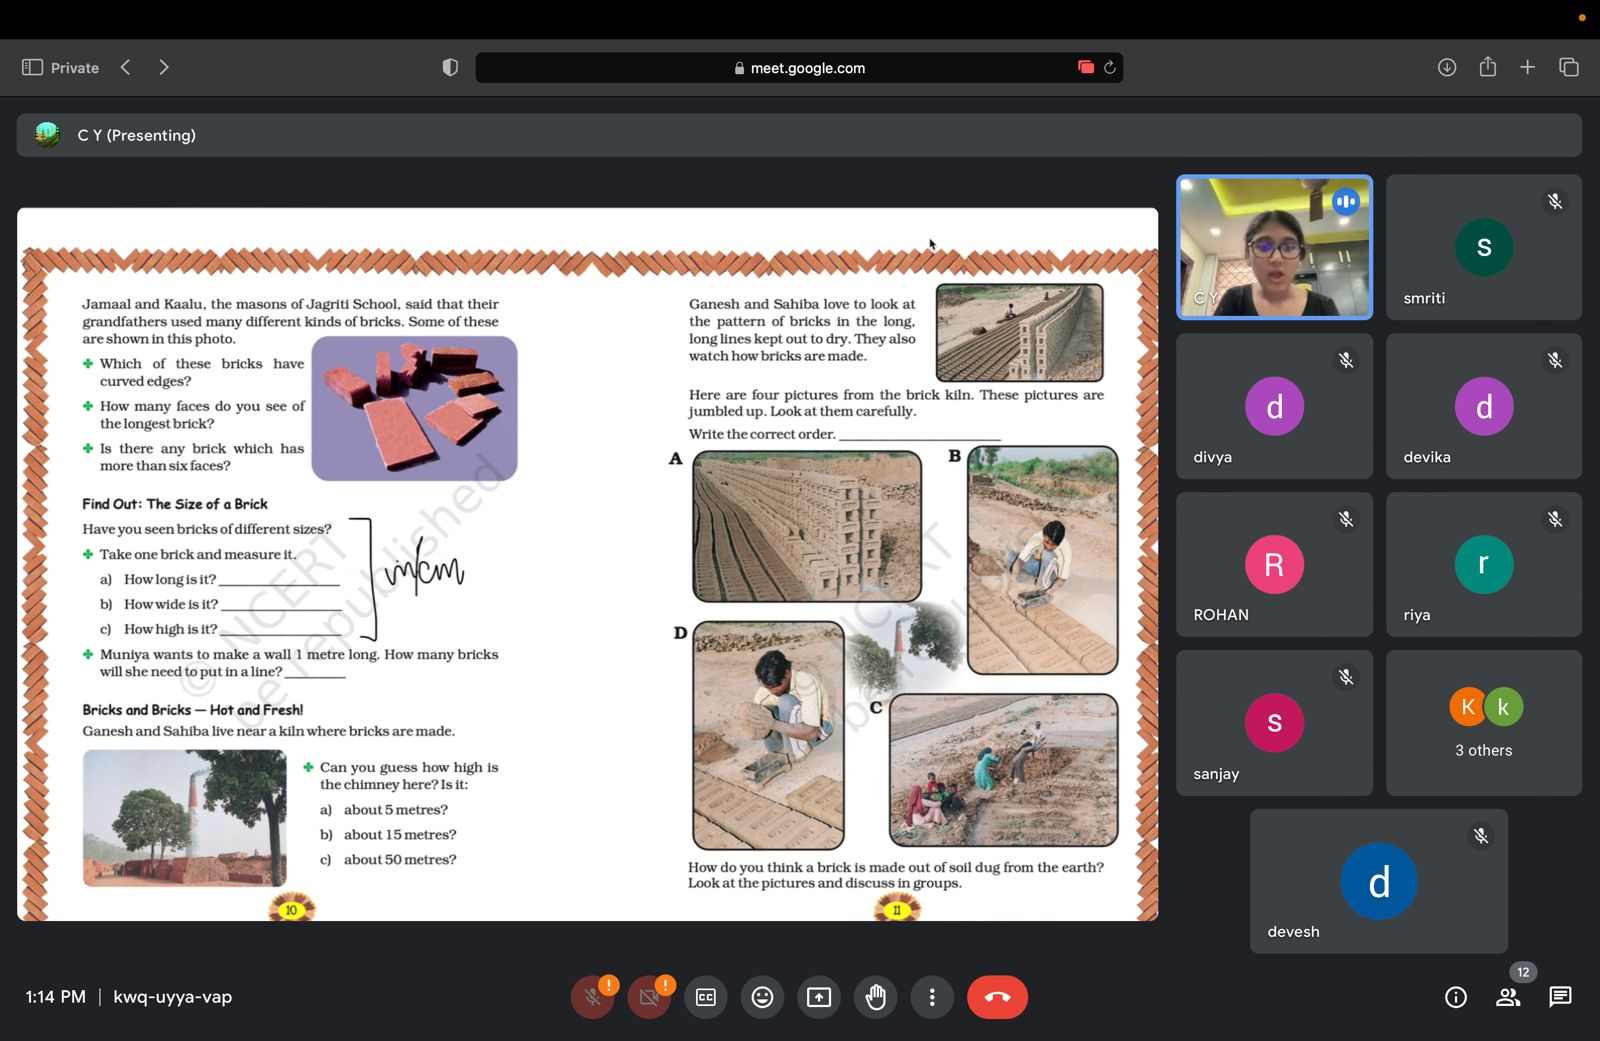Click the meet.google.com address bar
The width and height of the screenshot is (1600, 1041).
click(800, 68)
